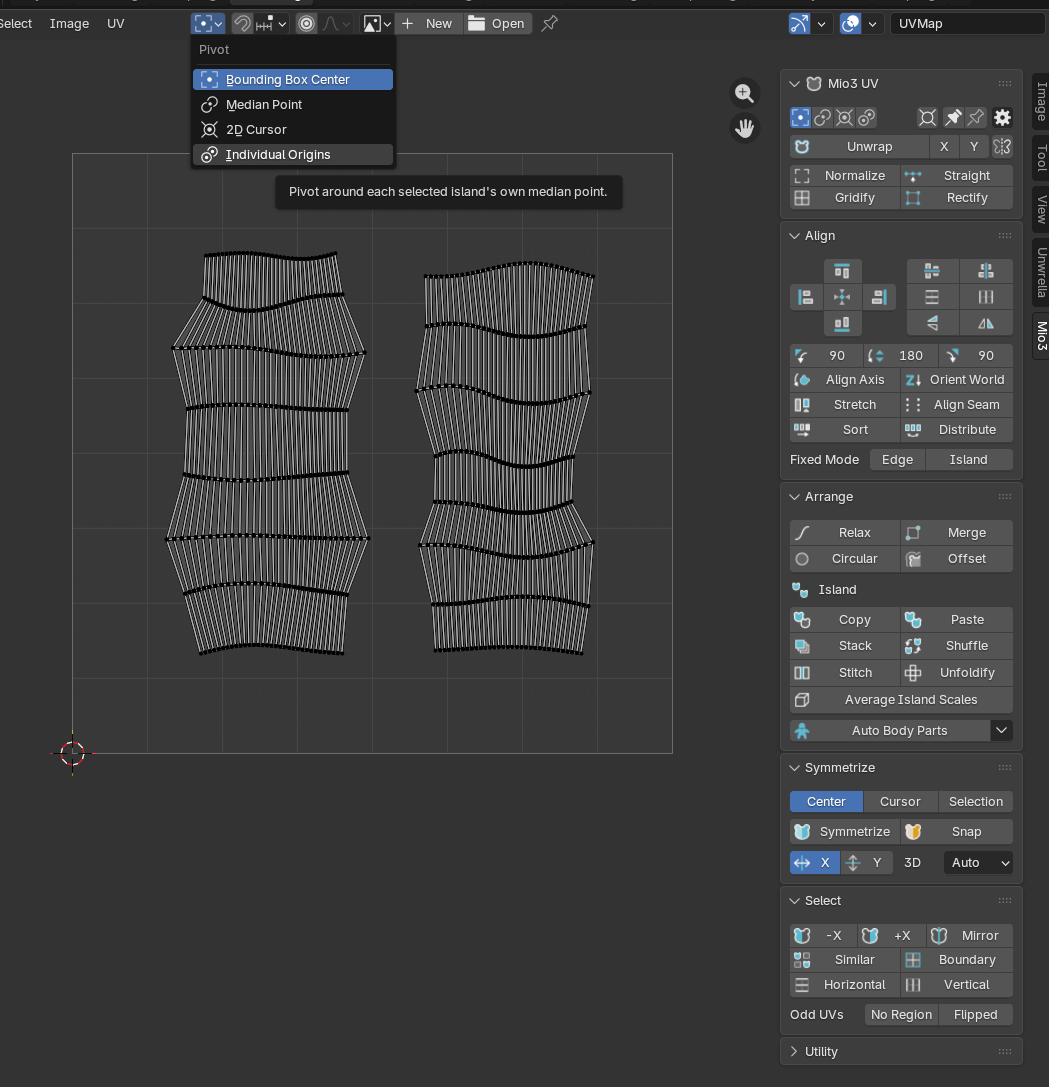Toggle the snap magnet in header
Viewport: 1049px width, 1087px height.
[242, 23]
